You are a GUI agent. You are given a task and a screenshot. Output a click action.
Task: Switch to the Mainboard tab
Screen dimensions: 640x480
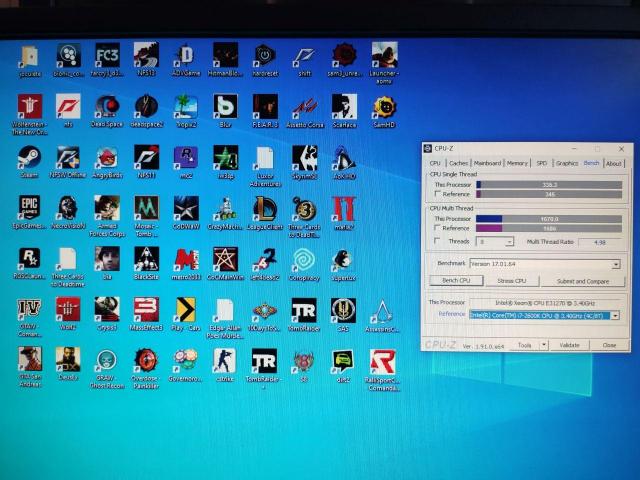[487, 163]
